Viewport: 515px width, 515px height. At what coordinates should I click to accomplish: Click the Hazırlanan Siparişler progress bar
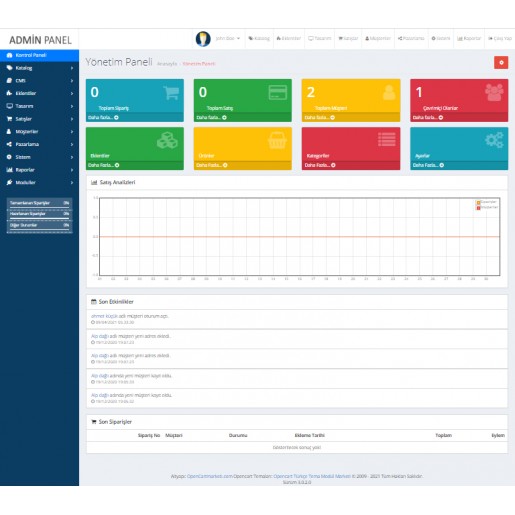pos(39,219)
